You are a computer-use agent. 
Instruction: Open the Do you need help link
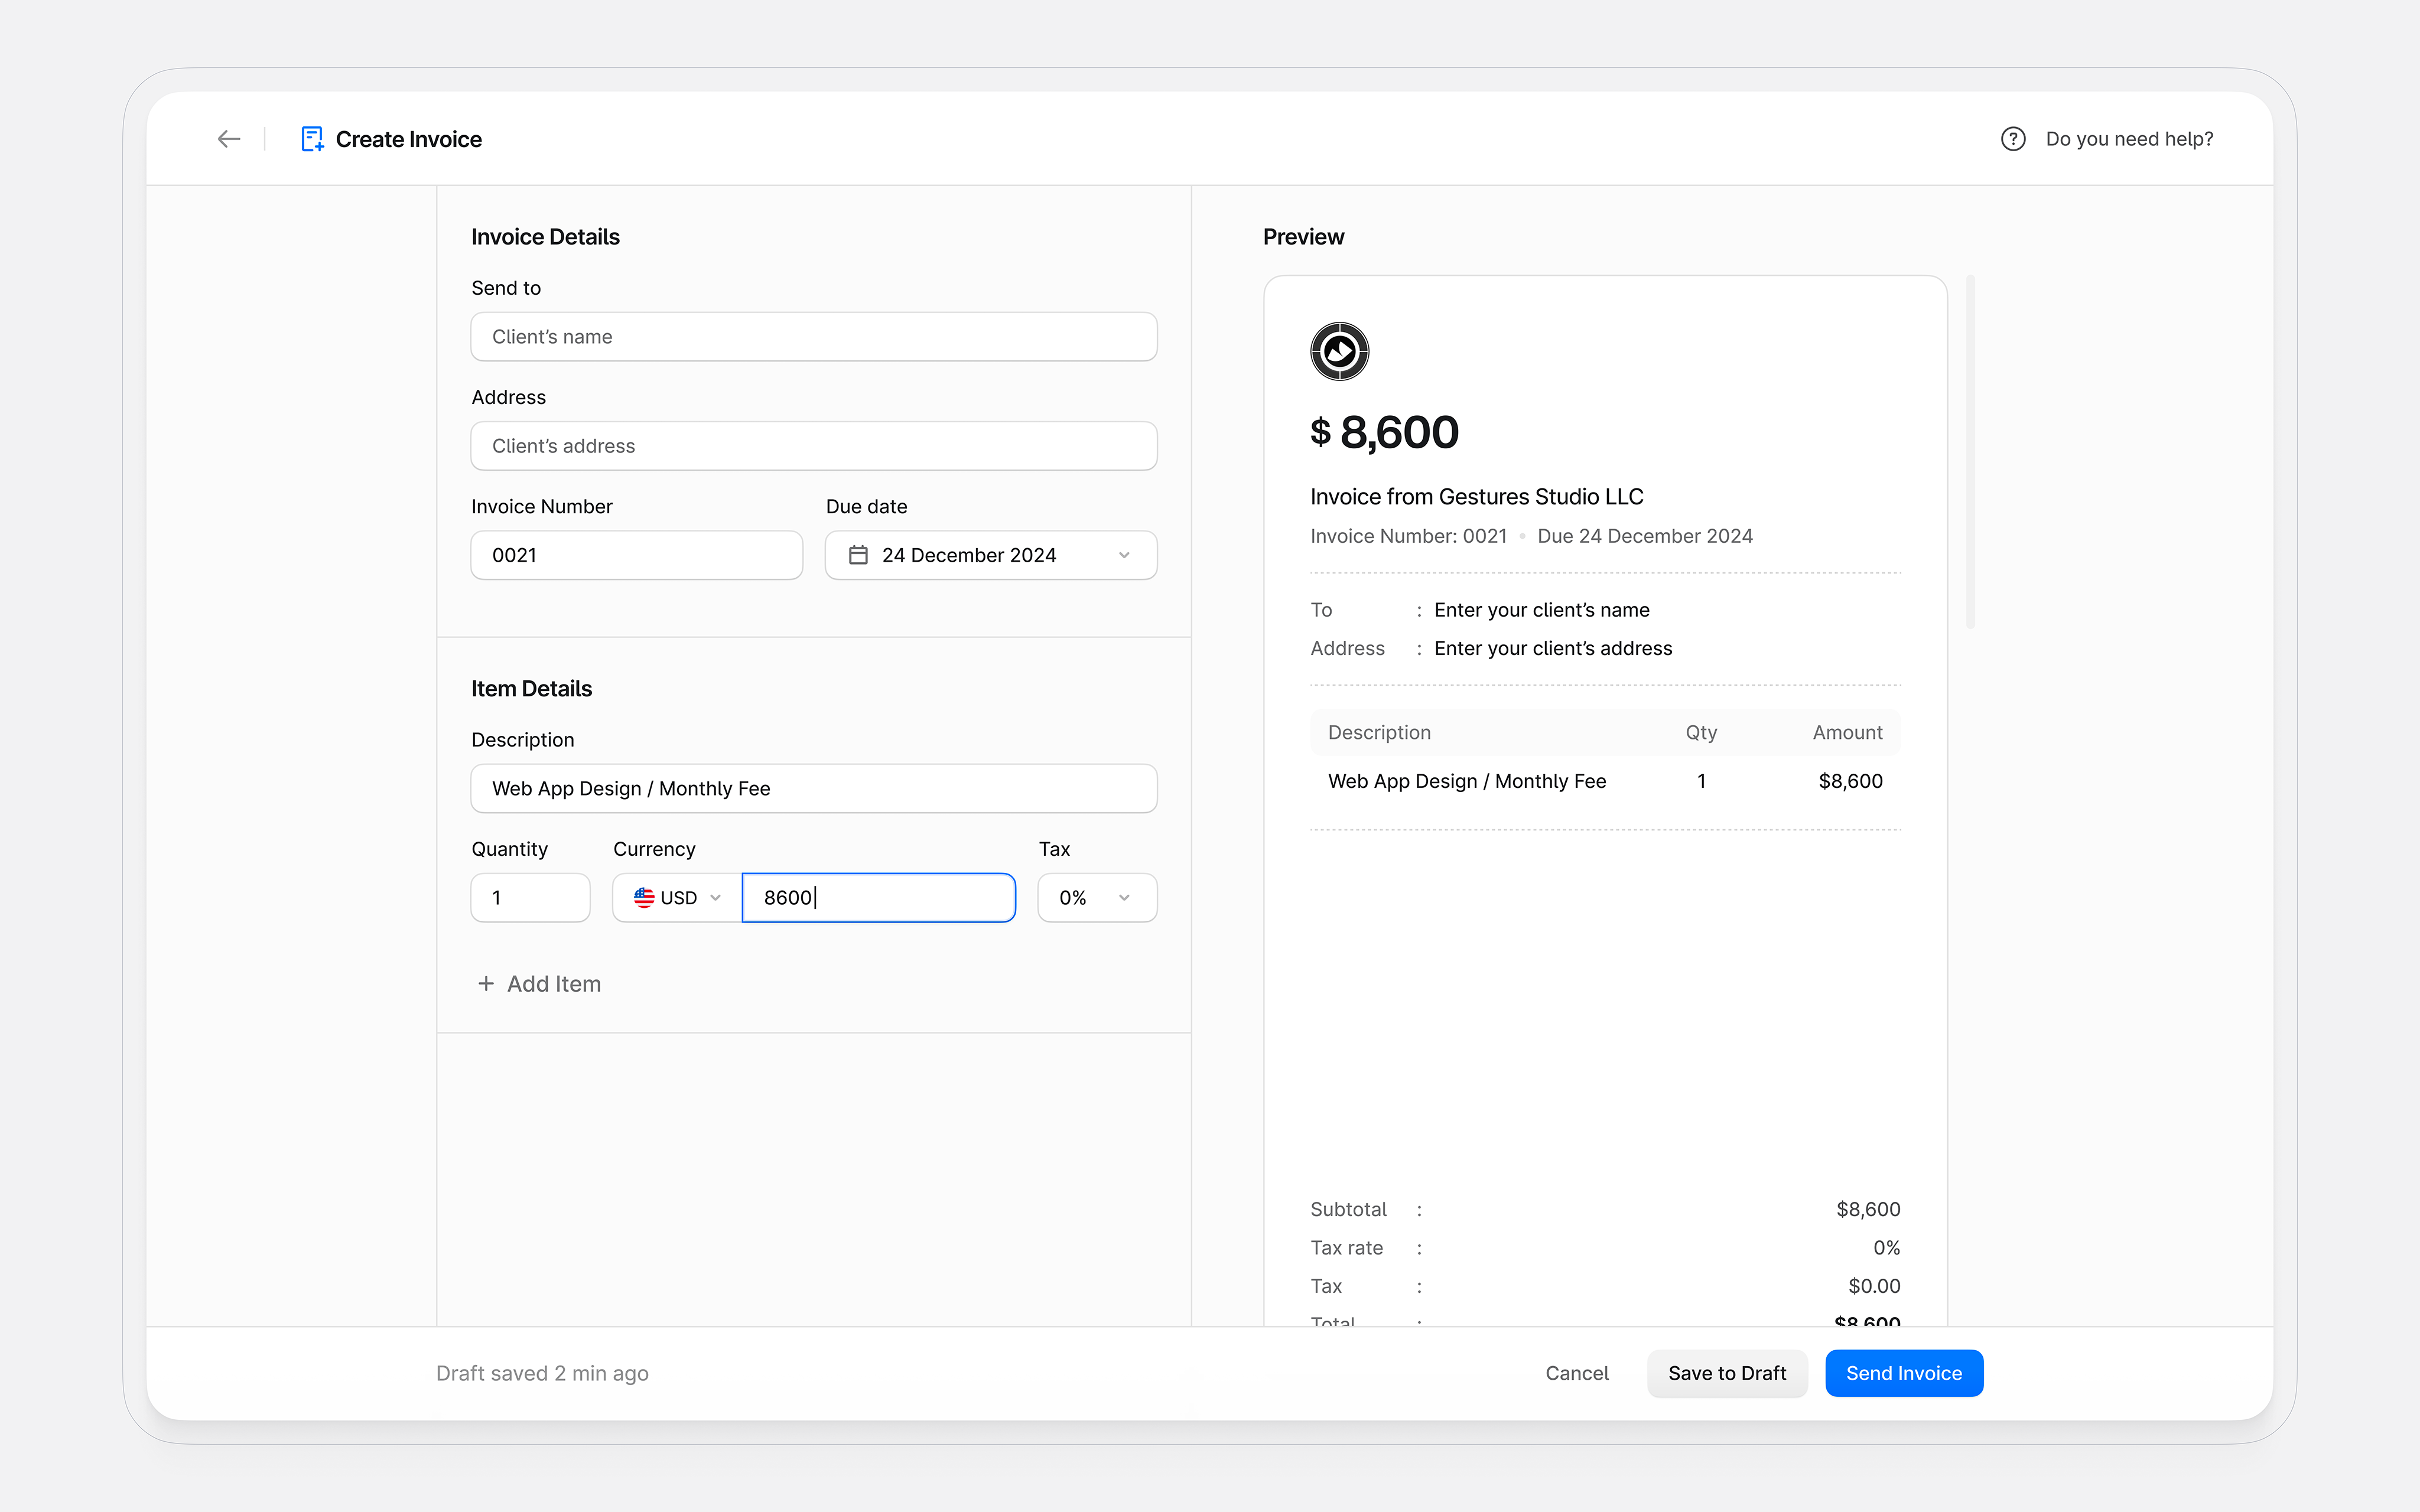point(2128,139)
